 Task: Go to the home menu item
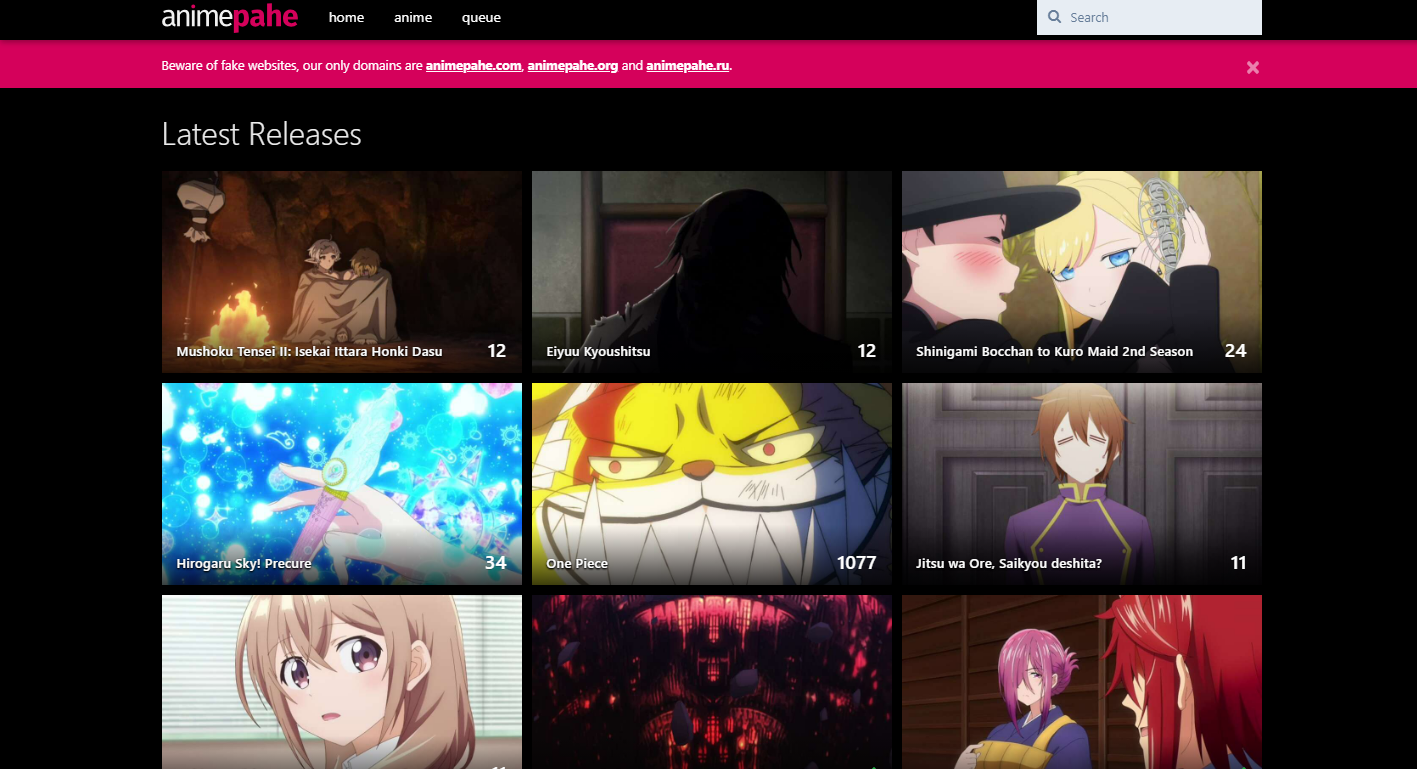[346, 17]
